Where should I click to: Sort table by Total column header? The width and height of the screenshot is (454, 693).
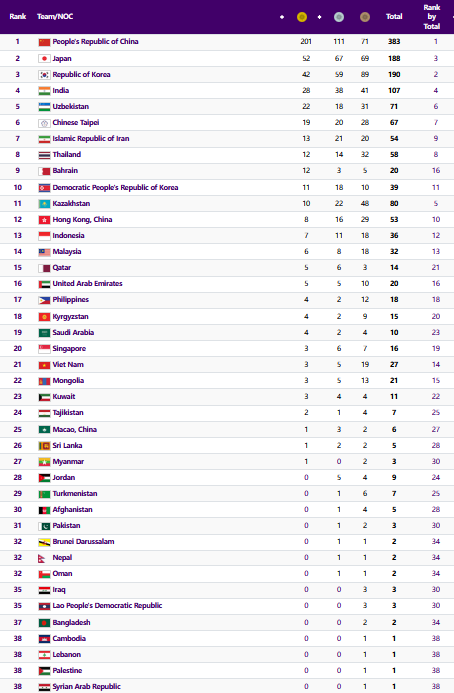(x=394, y=16)
